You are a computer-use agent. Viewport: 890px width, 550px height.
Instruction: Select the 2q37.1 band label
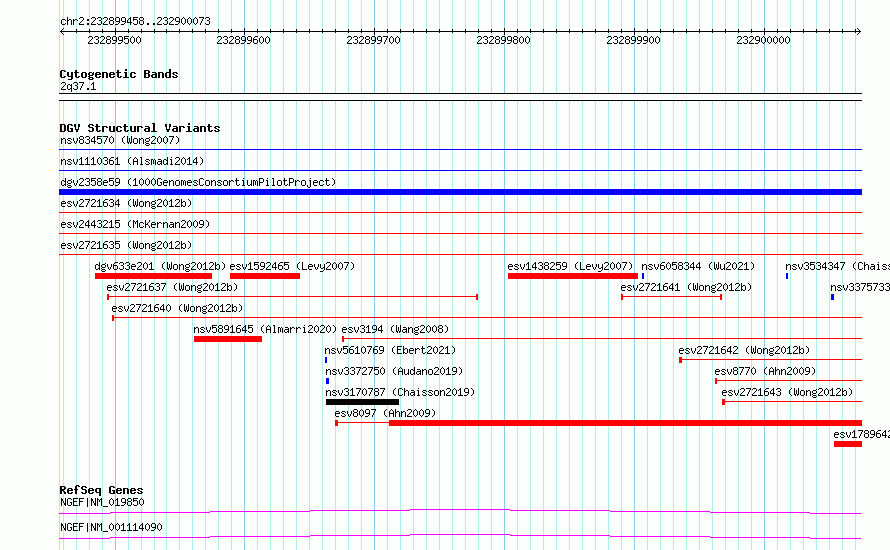tap(78, 86)
